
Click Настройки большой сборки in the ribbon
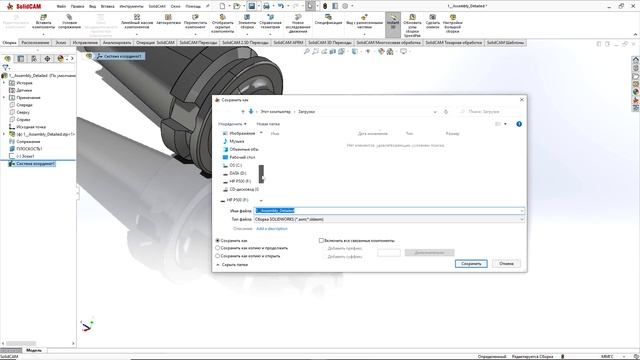pos(453,23)
